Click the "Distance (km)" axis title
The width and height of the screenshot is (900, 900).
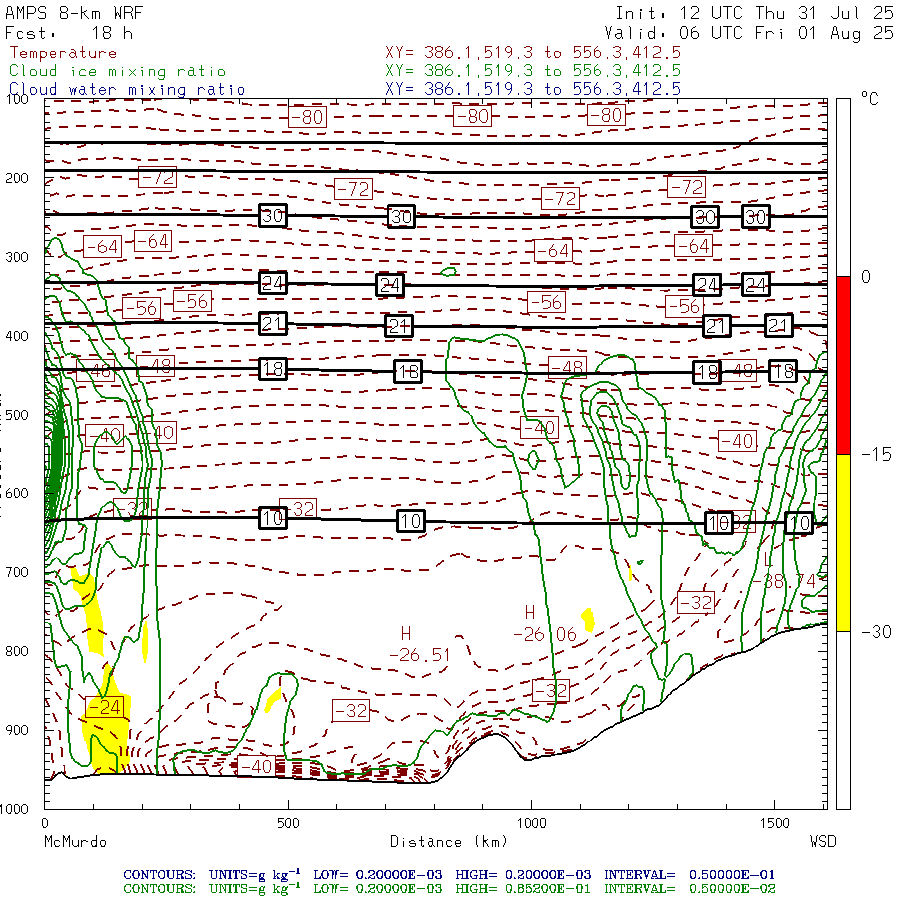tap(449, 842)
